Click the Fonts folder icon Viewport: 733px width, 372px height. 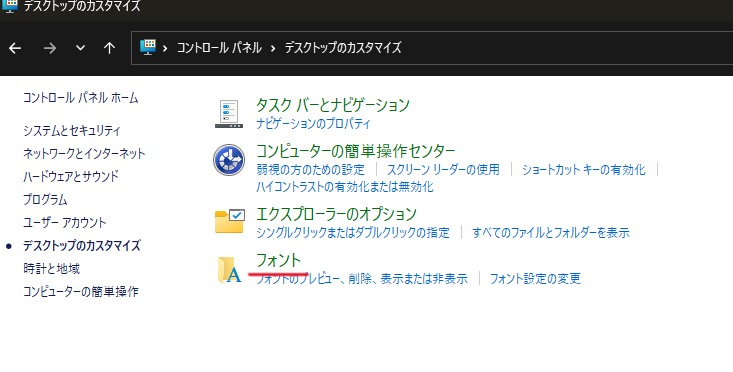pos(230,270)
